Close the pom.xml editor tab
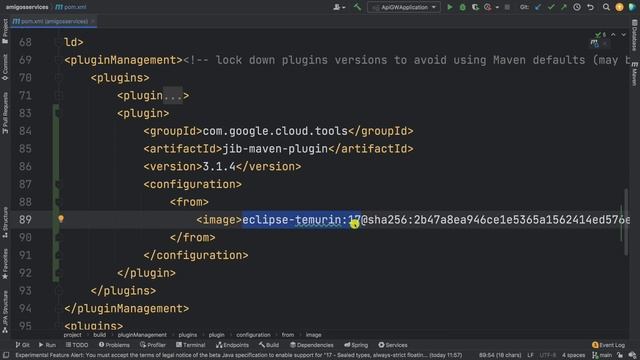 pos(93,21)
